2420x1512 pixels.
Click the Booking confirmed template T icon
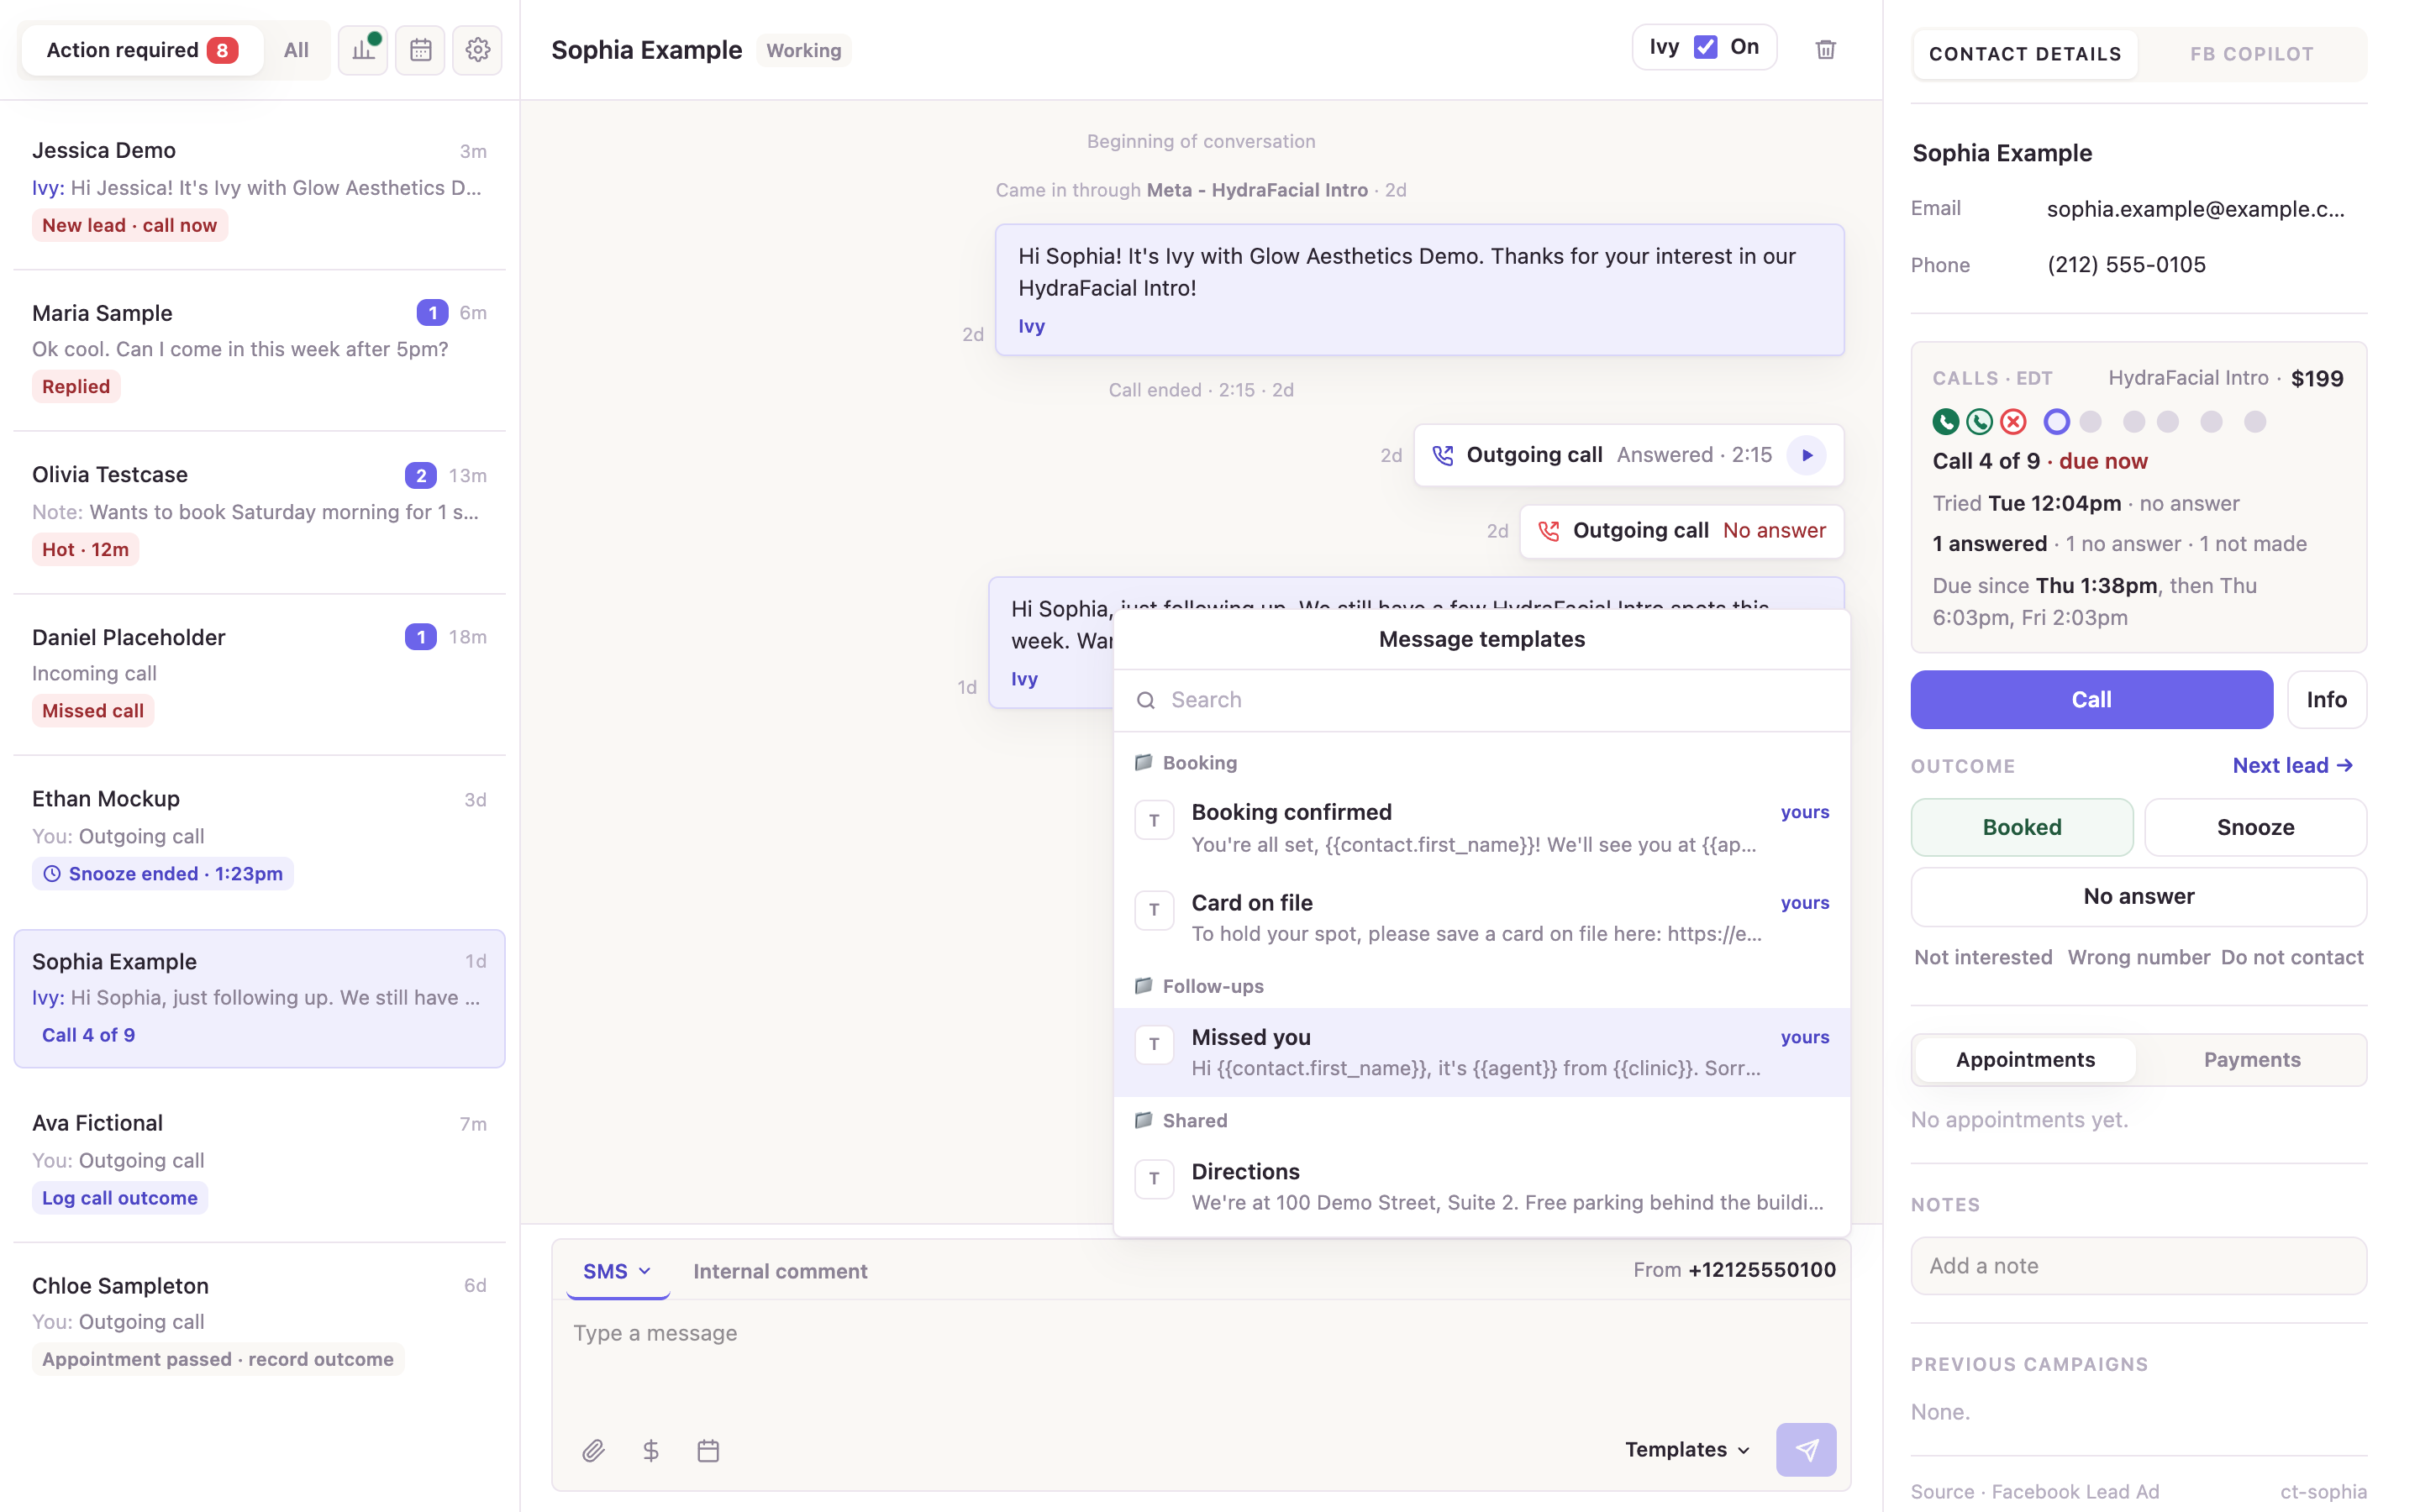point(1154,820)
